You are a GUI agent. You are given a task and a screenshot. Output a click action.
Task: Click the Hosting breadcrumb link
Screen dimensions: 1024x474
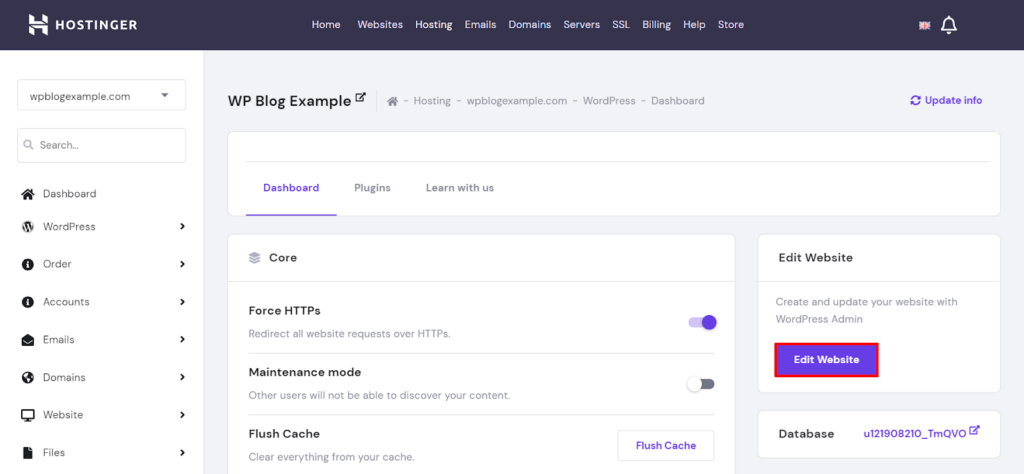432,101
